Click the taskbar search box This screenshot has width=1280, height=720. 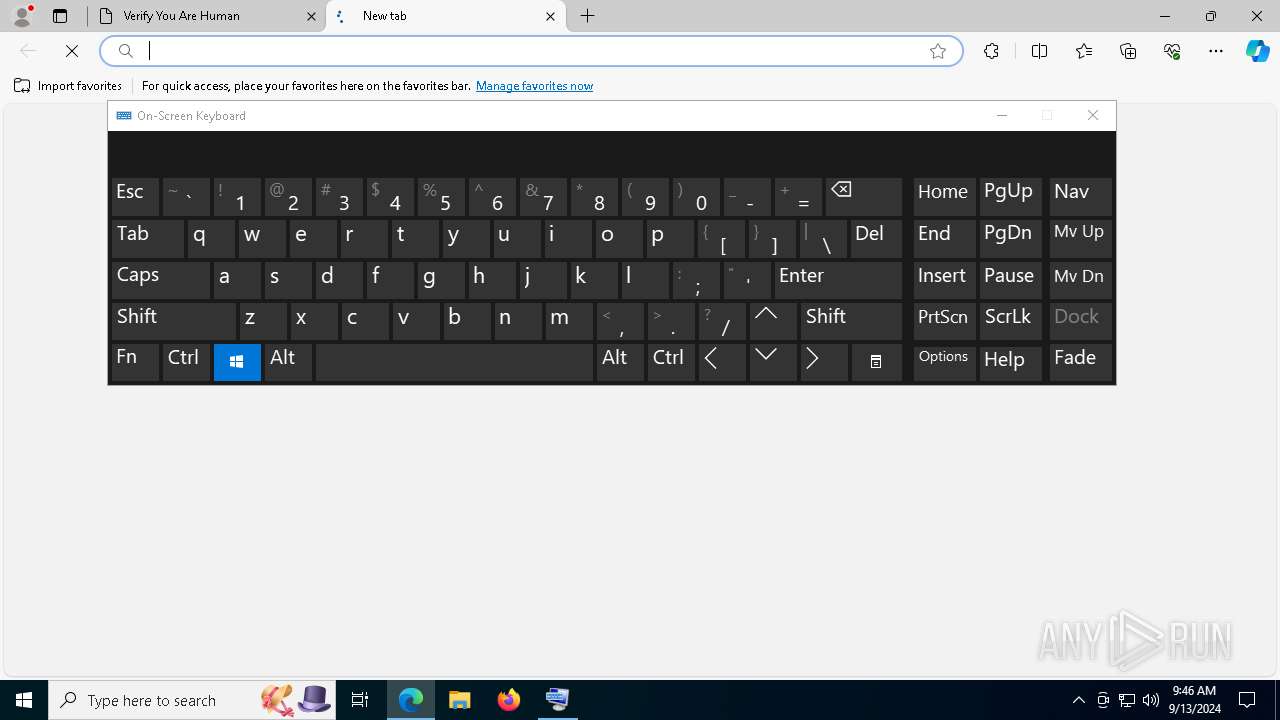[192, 700]
